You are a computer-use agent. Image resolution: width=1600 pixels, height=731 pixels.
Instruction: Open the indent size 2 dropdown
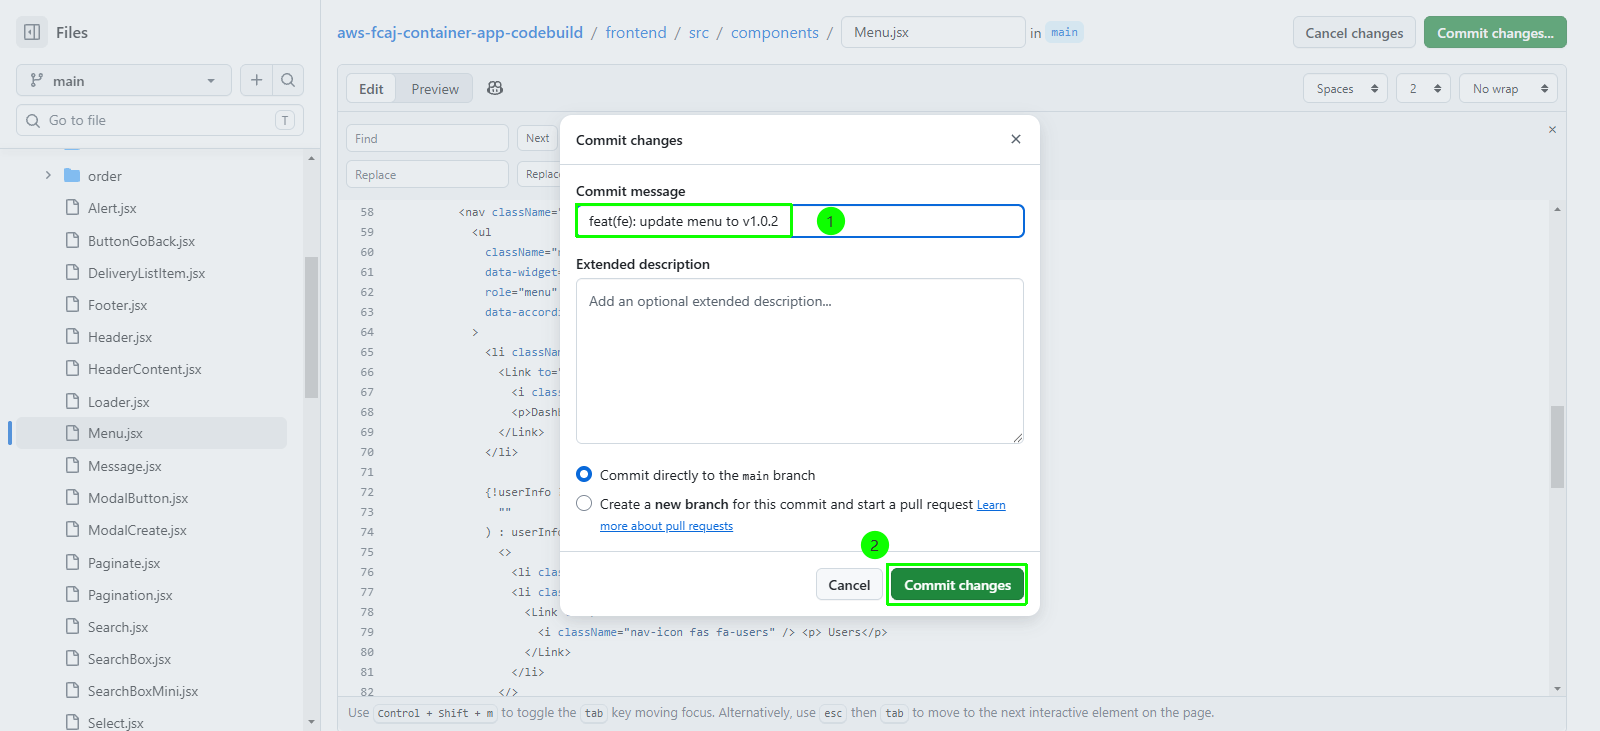1423,88
